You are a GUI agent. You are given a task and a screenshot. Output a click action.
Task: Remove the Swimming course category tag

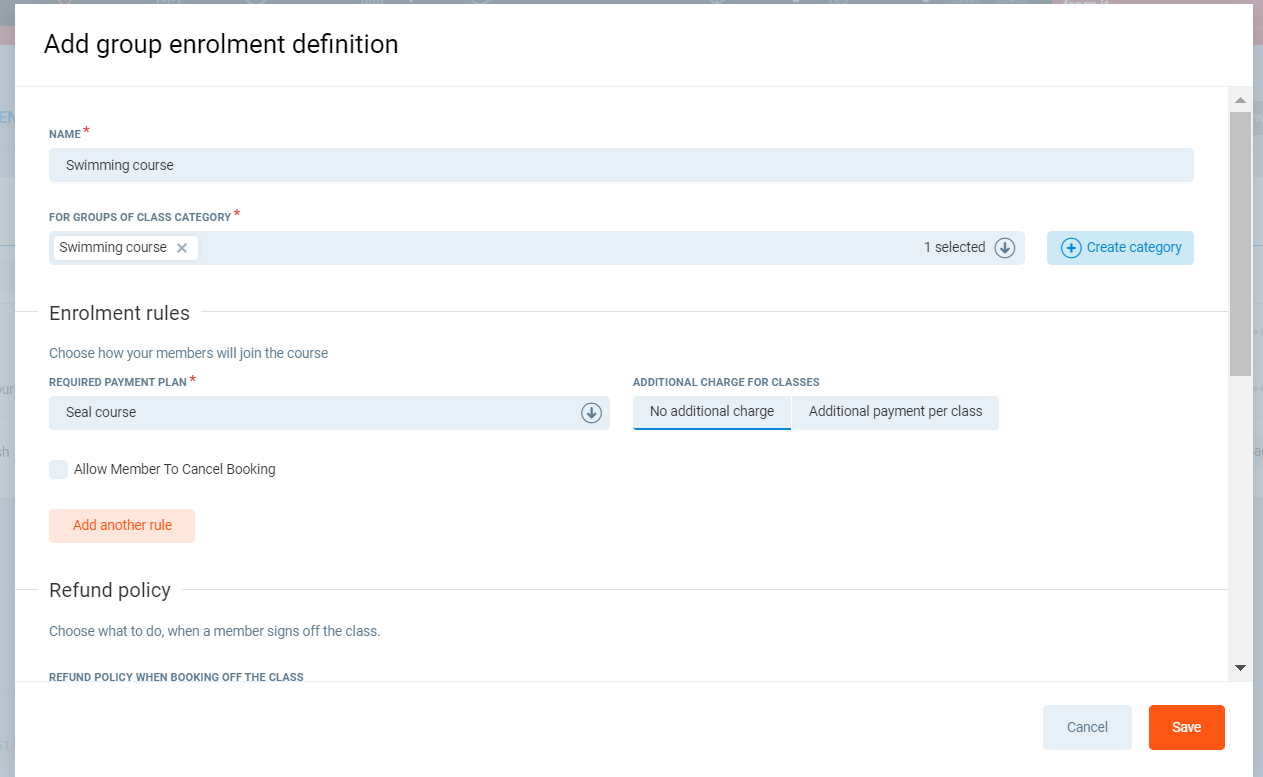(x=182, y=248)
